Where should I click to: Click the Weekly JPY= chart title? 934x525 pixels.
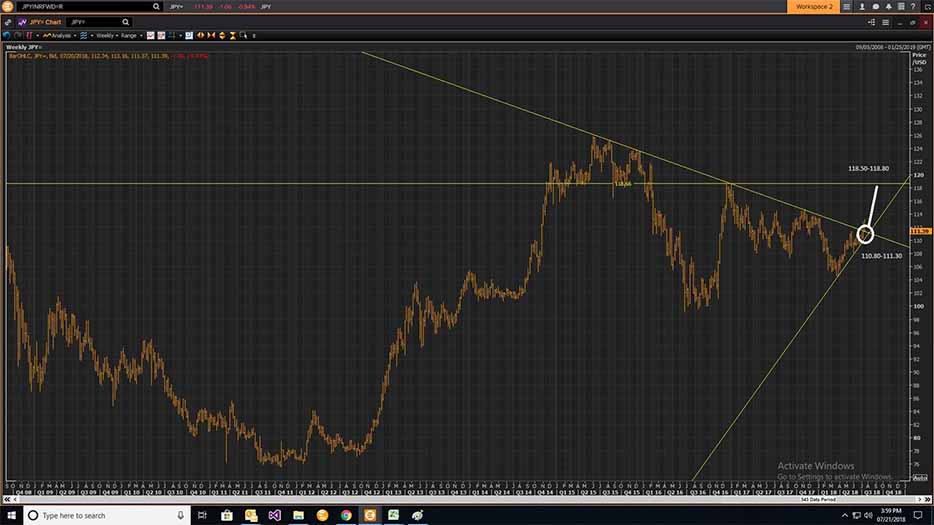pyautogui.click(x=23, y=47)
